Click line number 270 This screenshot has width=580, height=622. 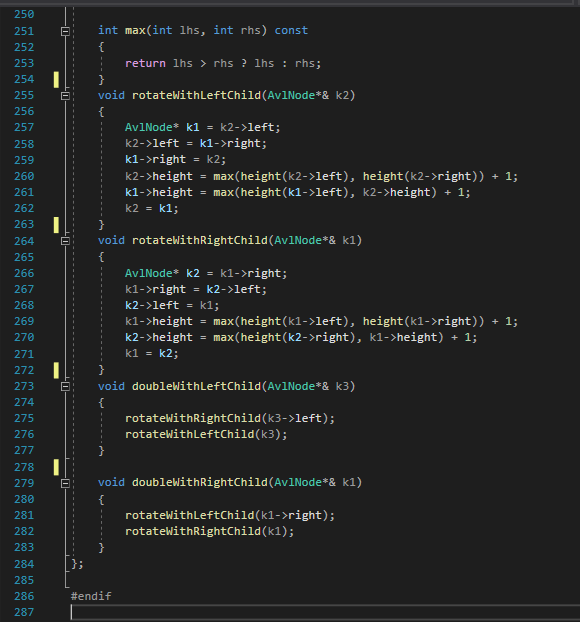[24, 337]
